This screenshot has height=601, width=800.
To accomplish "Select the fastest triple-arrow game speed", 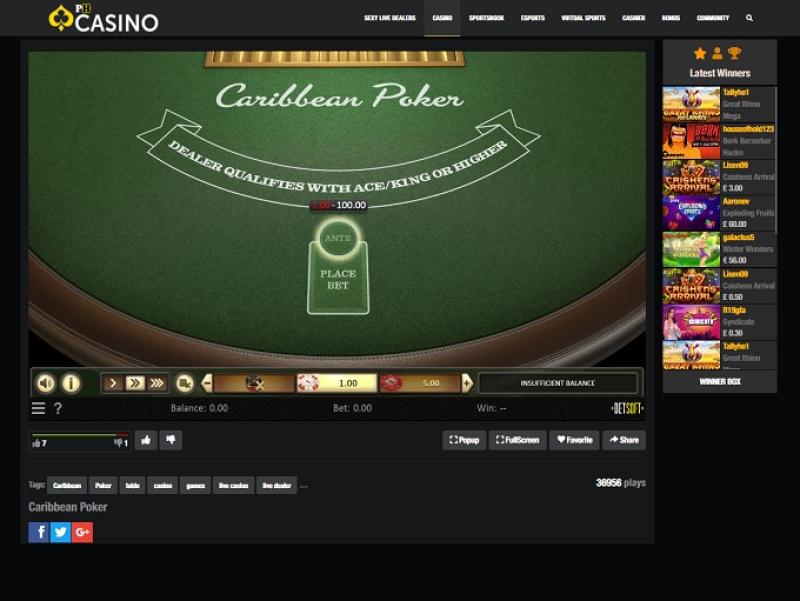I will click(157, 383).
